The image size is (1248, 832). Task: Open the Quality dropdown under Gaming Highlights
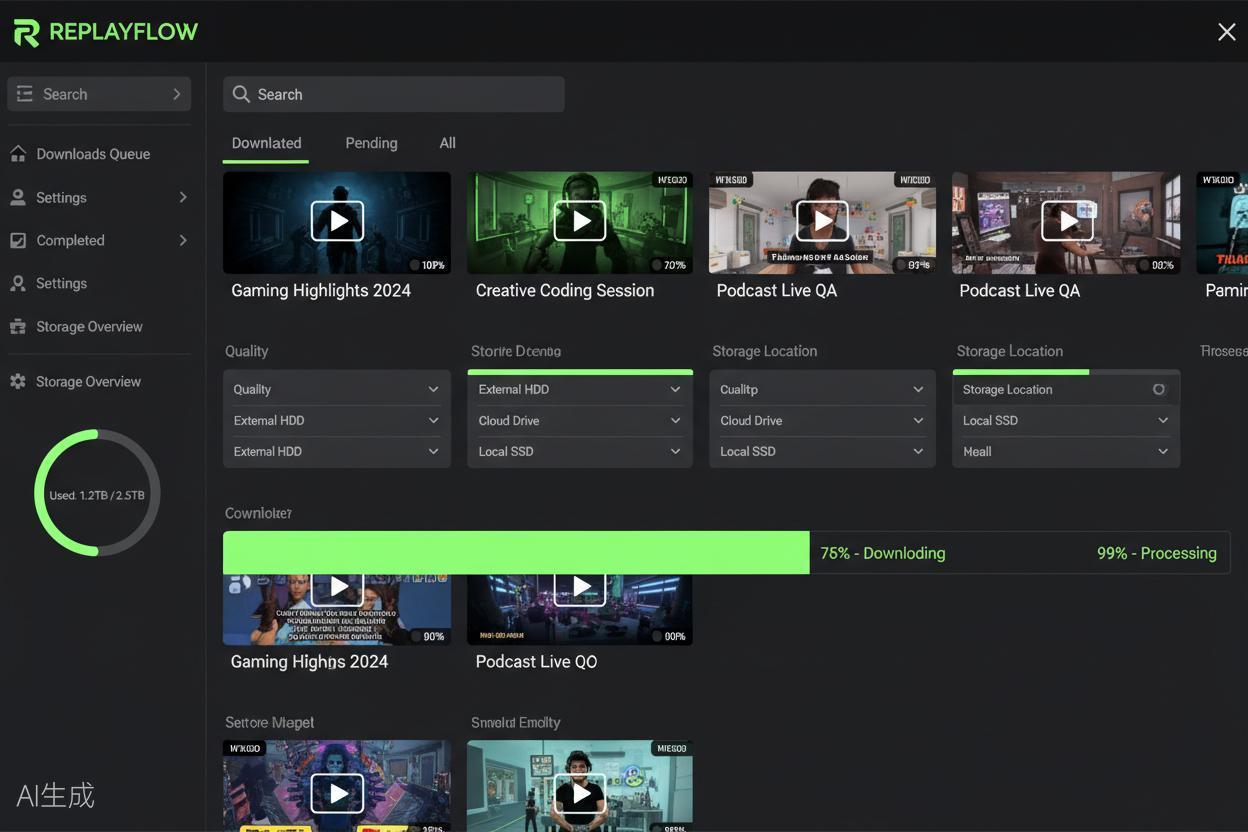(x=337, y=389)
